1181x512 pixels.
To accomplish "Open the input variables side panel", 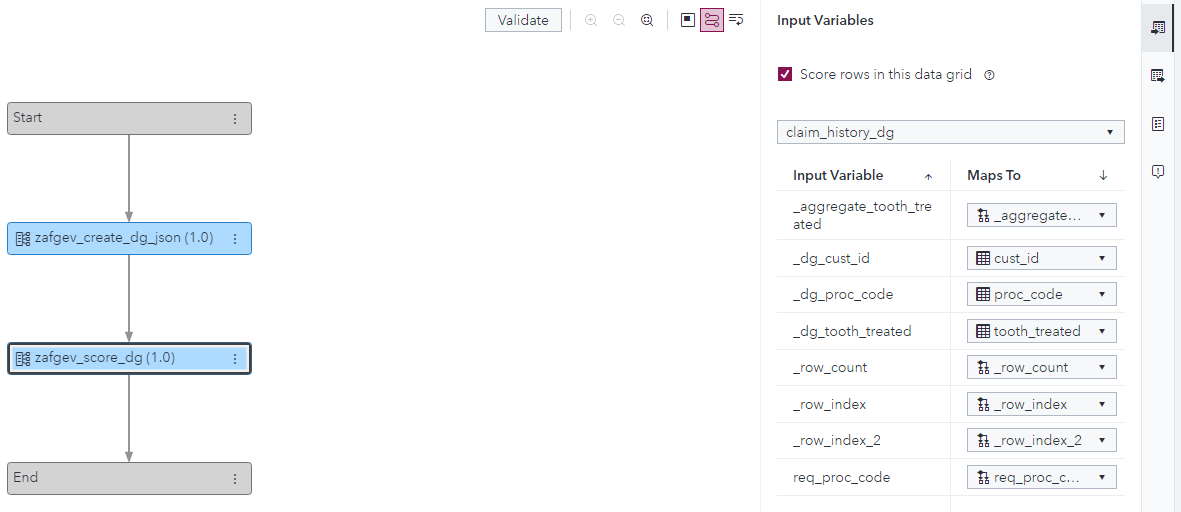I will point(1158,28).
